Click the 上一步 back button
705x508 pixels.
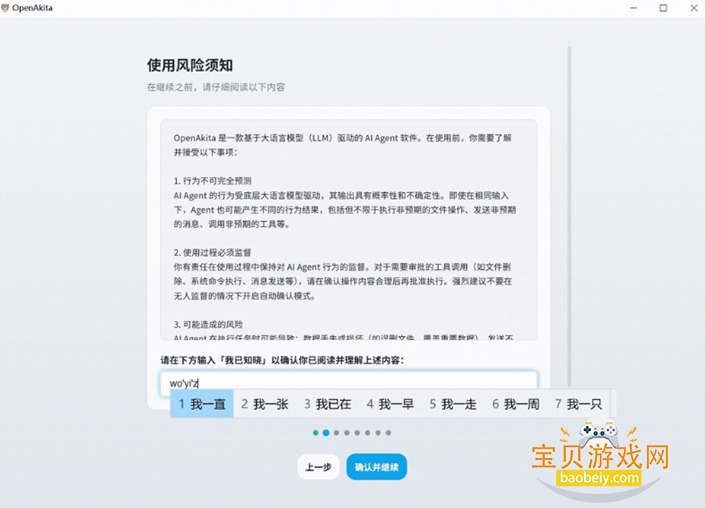pos(318,467)
